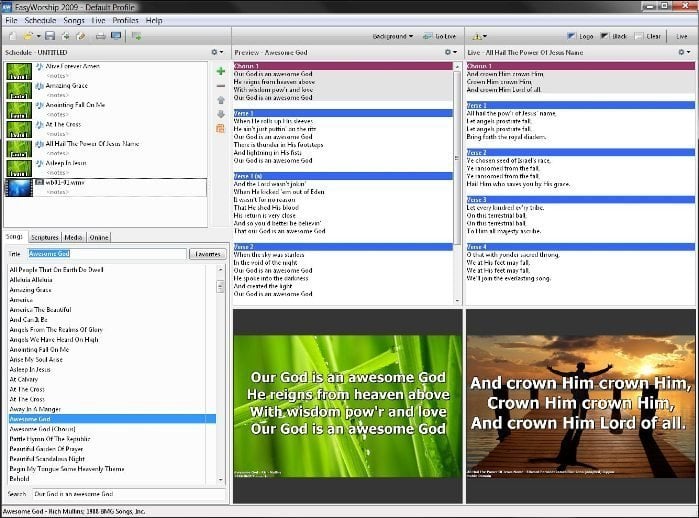Screen dimensions: 699x518
Task: Select Awesome God in song list
Action: [112, 419]
